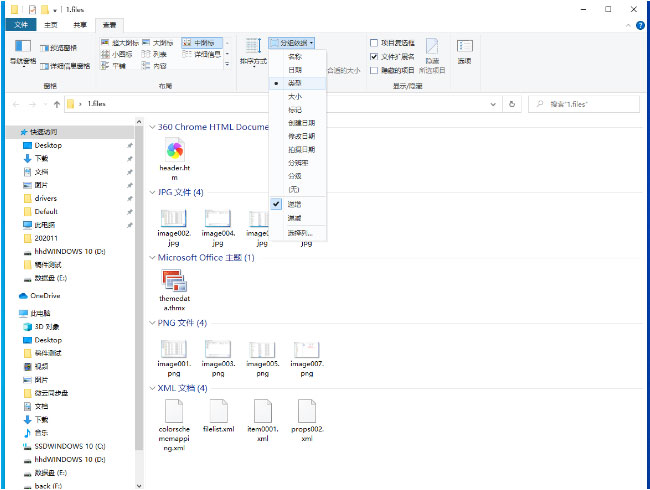Toggle the 详细信息窗格 details pane

[x=65, y=66]
